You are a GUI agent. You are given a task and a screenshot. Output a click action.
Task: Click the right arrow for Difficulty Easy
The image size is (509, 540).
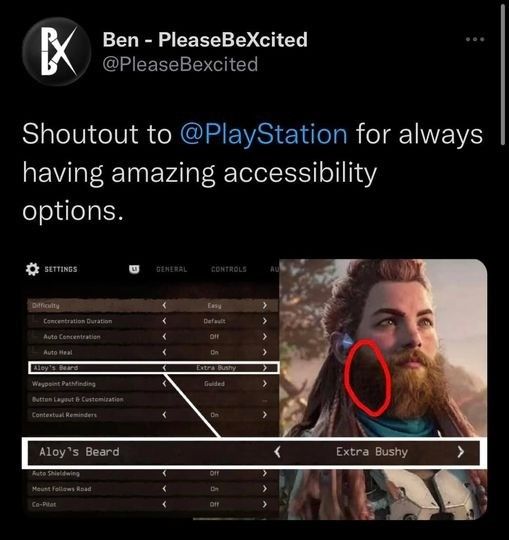[x=264, y=305]
